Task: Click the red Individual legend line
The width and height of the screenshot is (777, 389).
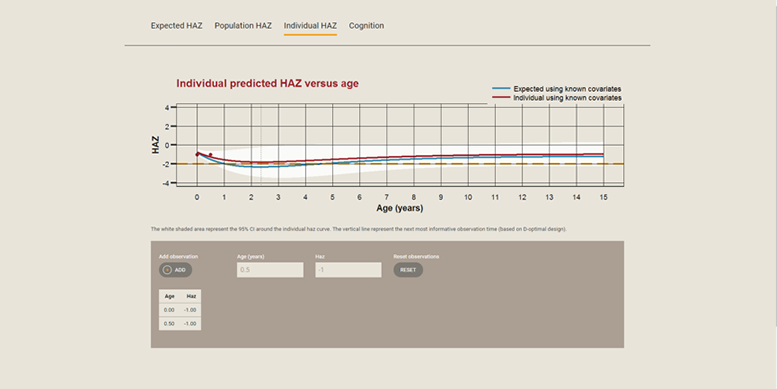Action: [501, 98]
